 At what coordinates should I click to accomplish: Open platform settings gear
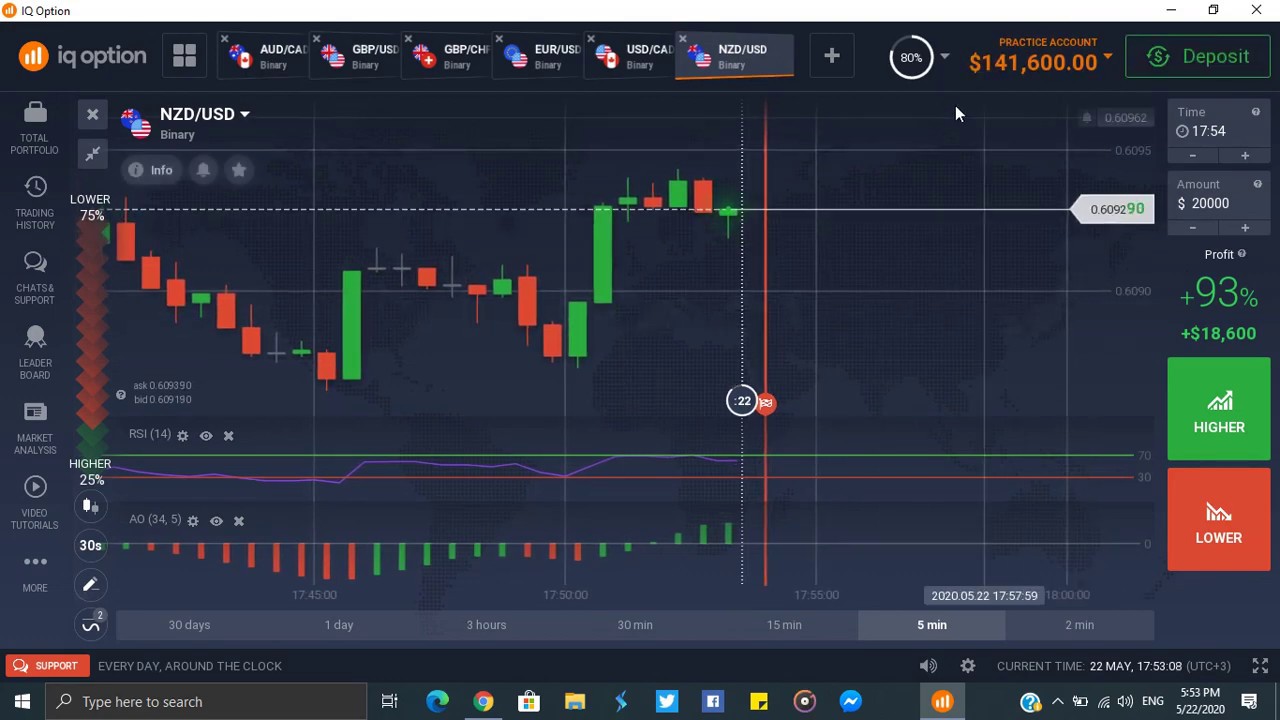968,666
